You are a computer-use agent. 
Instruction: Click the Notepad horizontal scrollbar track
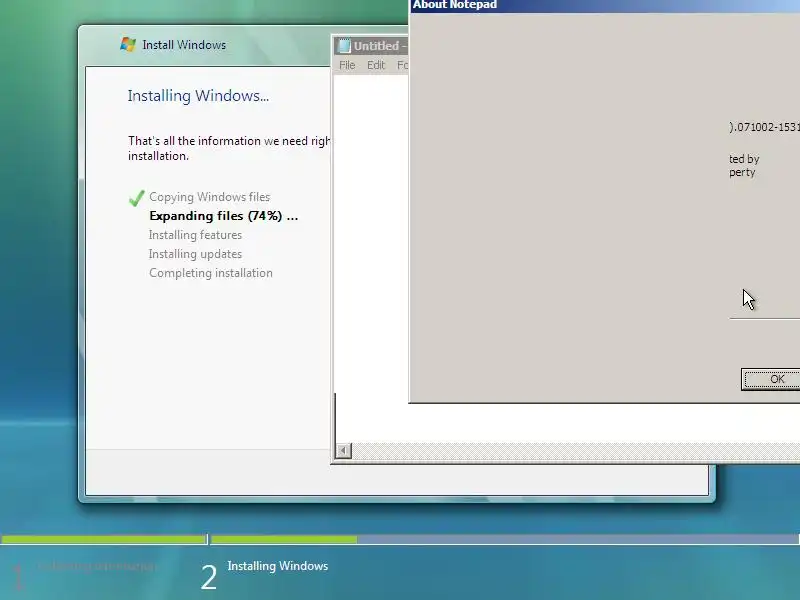[x=576, y=451]
